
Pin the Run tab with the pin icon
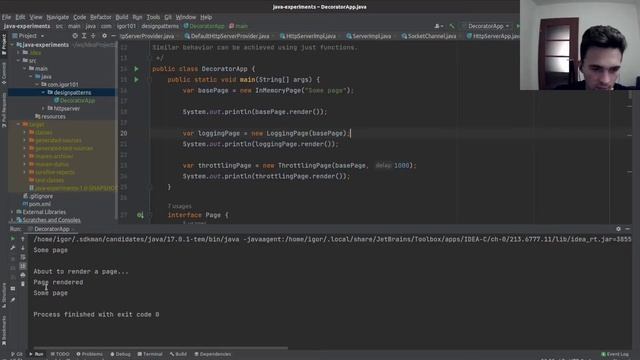(x=13, y=300)
